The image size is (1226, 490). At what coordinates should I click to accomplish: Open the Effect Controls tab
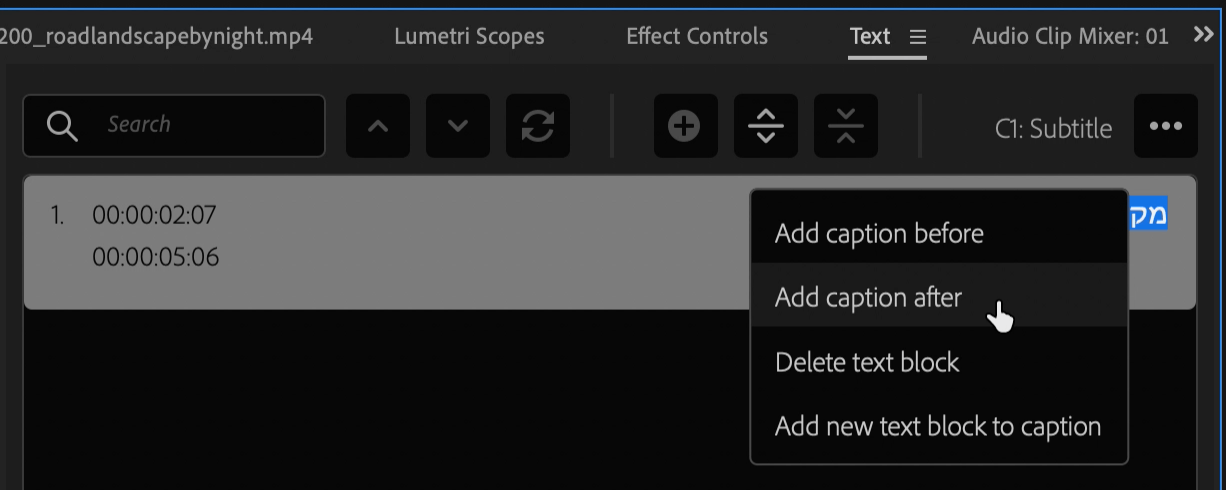pos(697,37)
